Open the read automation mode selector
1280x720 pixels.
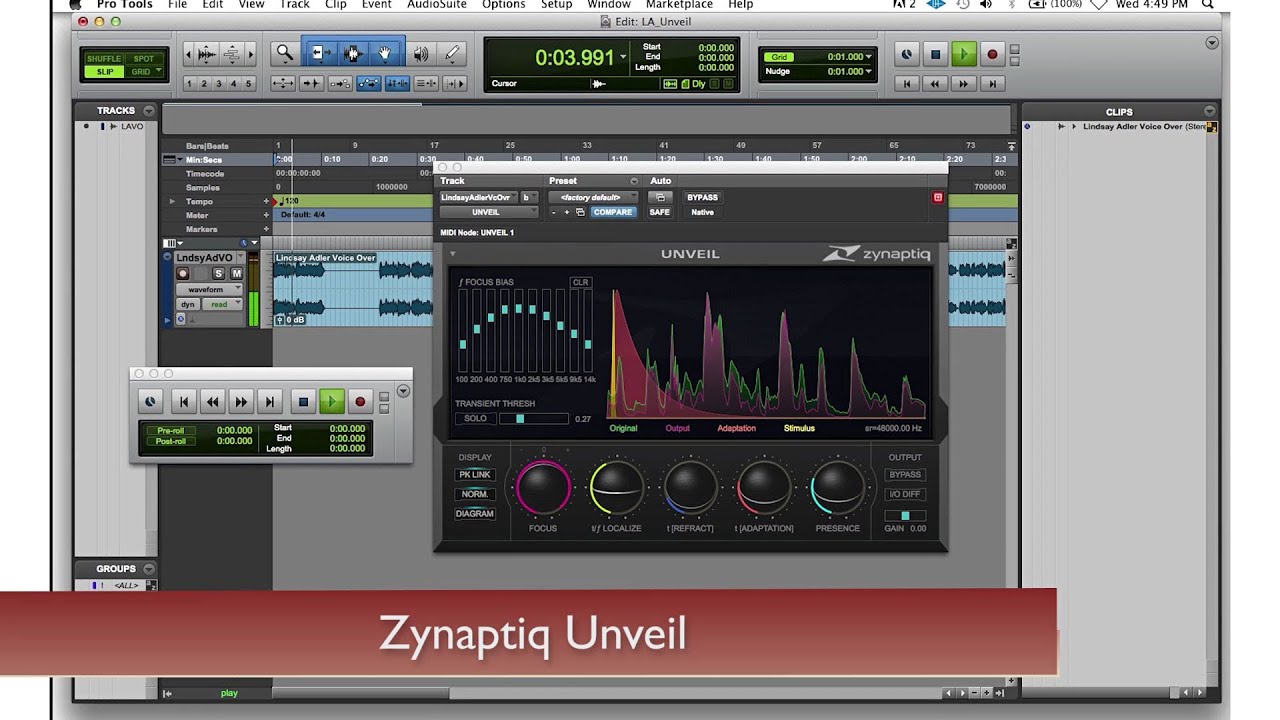[x=222, y=304]
